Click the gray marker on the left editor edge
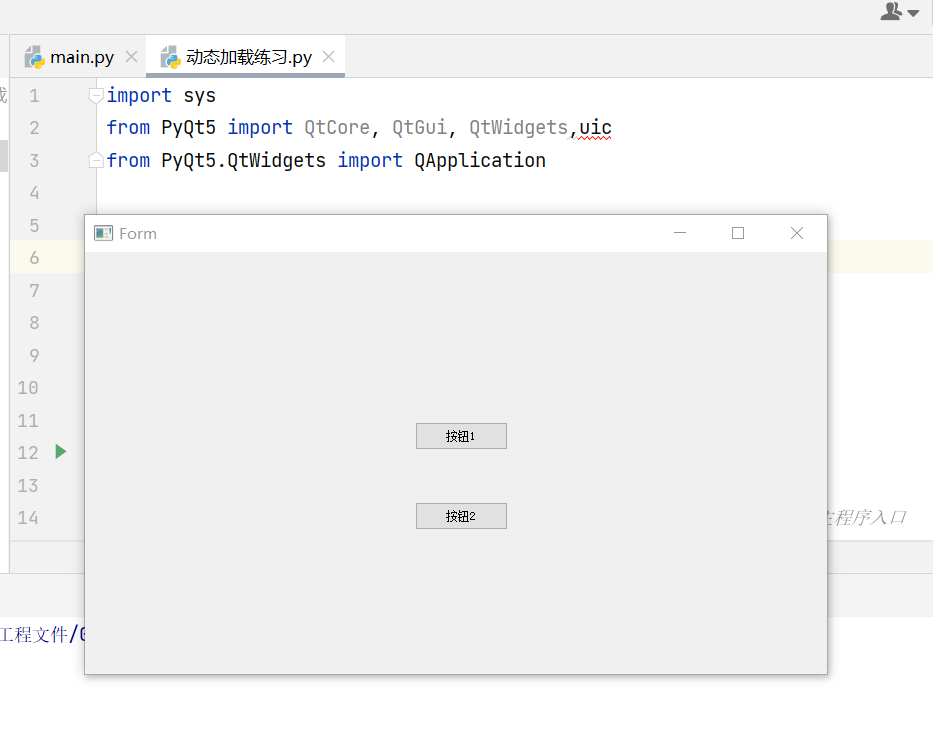The width and height of the screenshot is (933, 751). tap(3, 155)
